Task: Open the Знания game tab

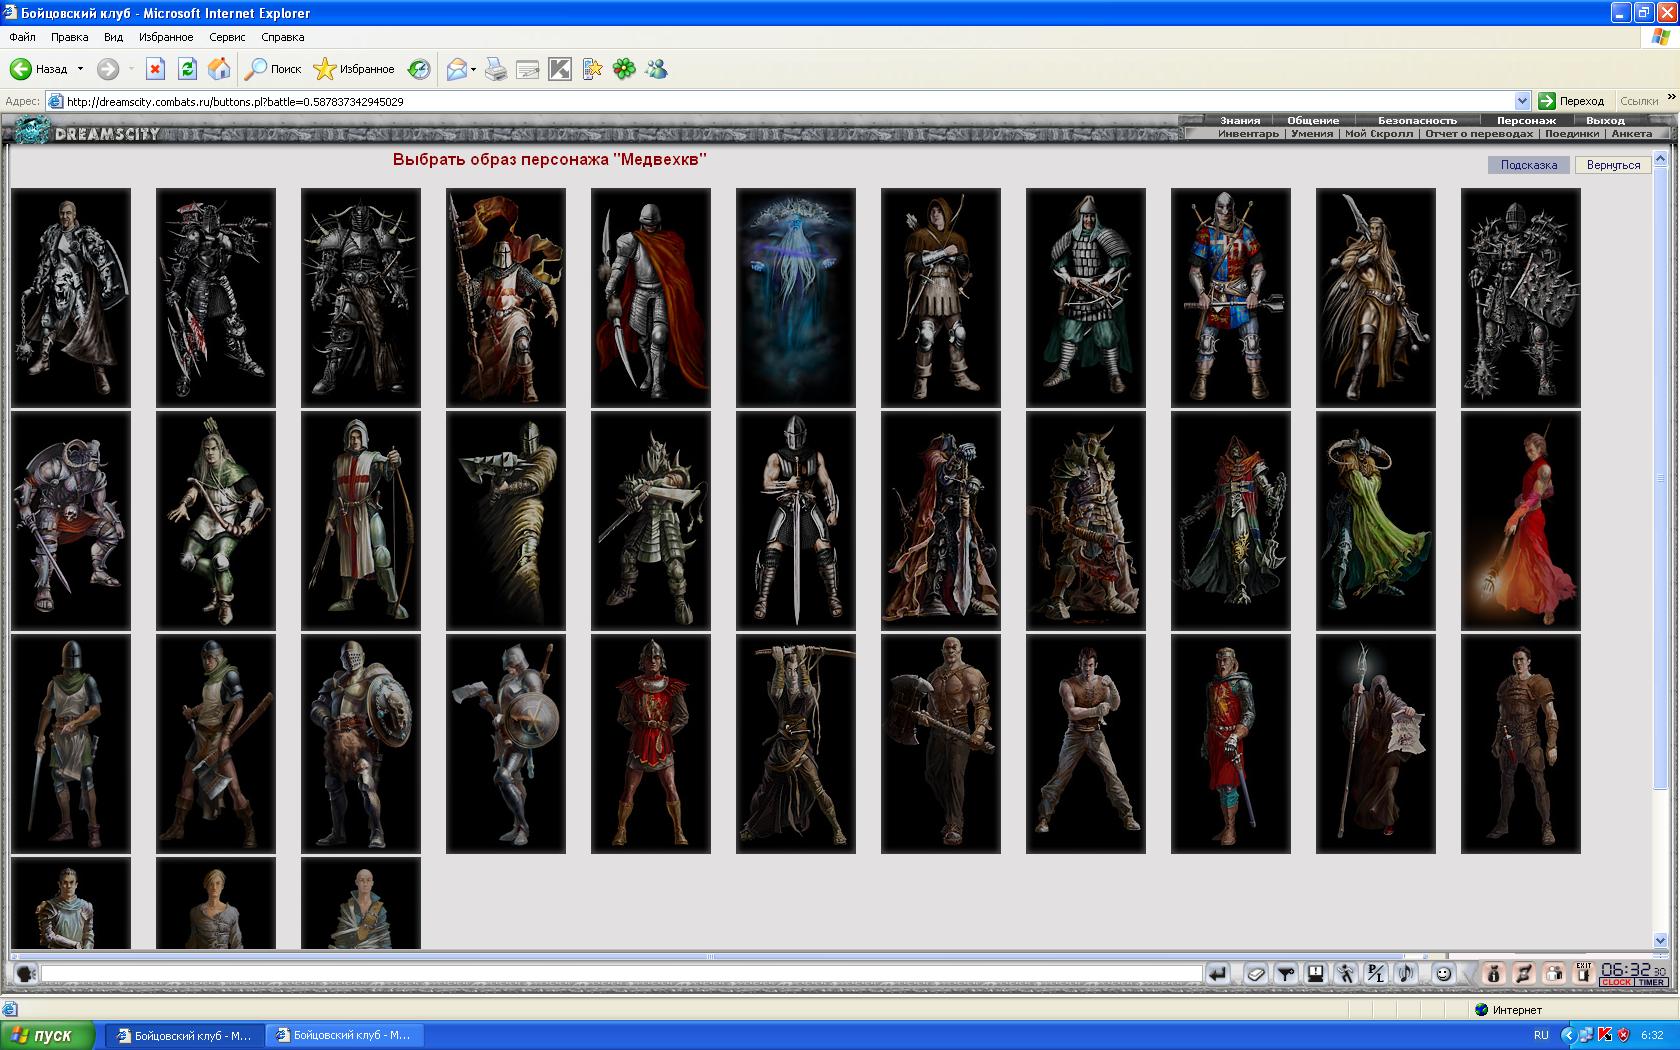Action: click(1240, 120)
